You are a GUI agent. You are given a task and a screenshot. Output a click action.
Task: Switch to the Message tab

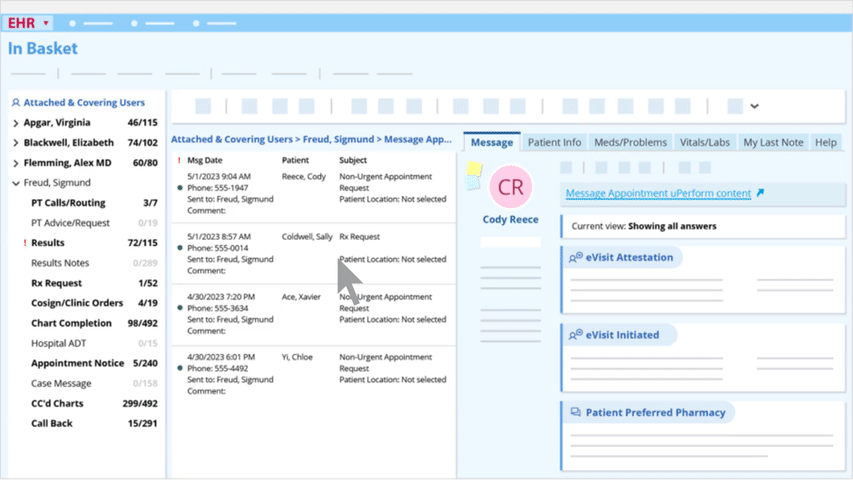point(492,142)
